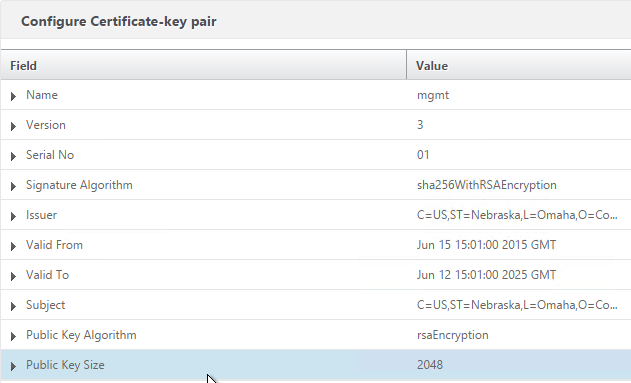631x383 pixels.
Task: Expand the Valid From row arrow
Action: pos(13,246)
